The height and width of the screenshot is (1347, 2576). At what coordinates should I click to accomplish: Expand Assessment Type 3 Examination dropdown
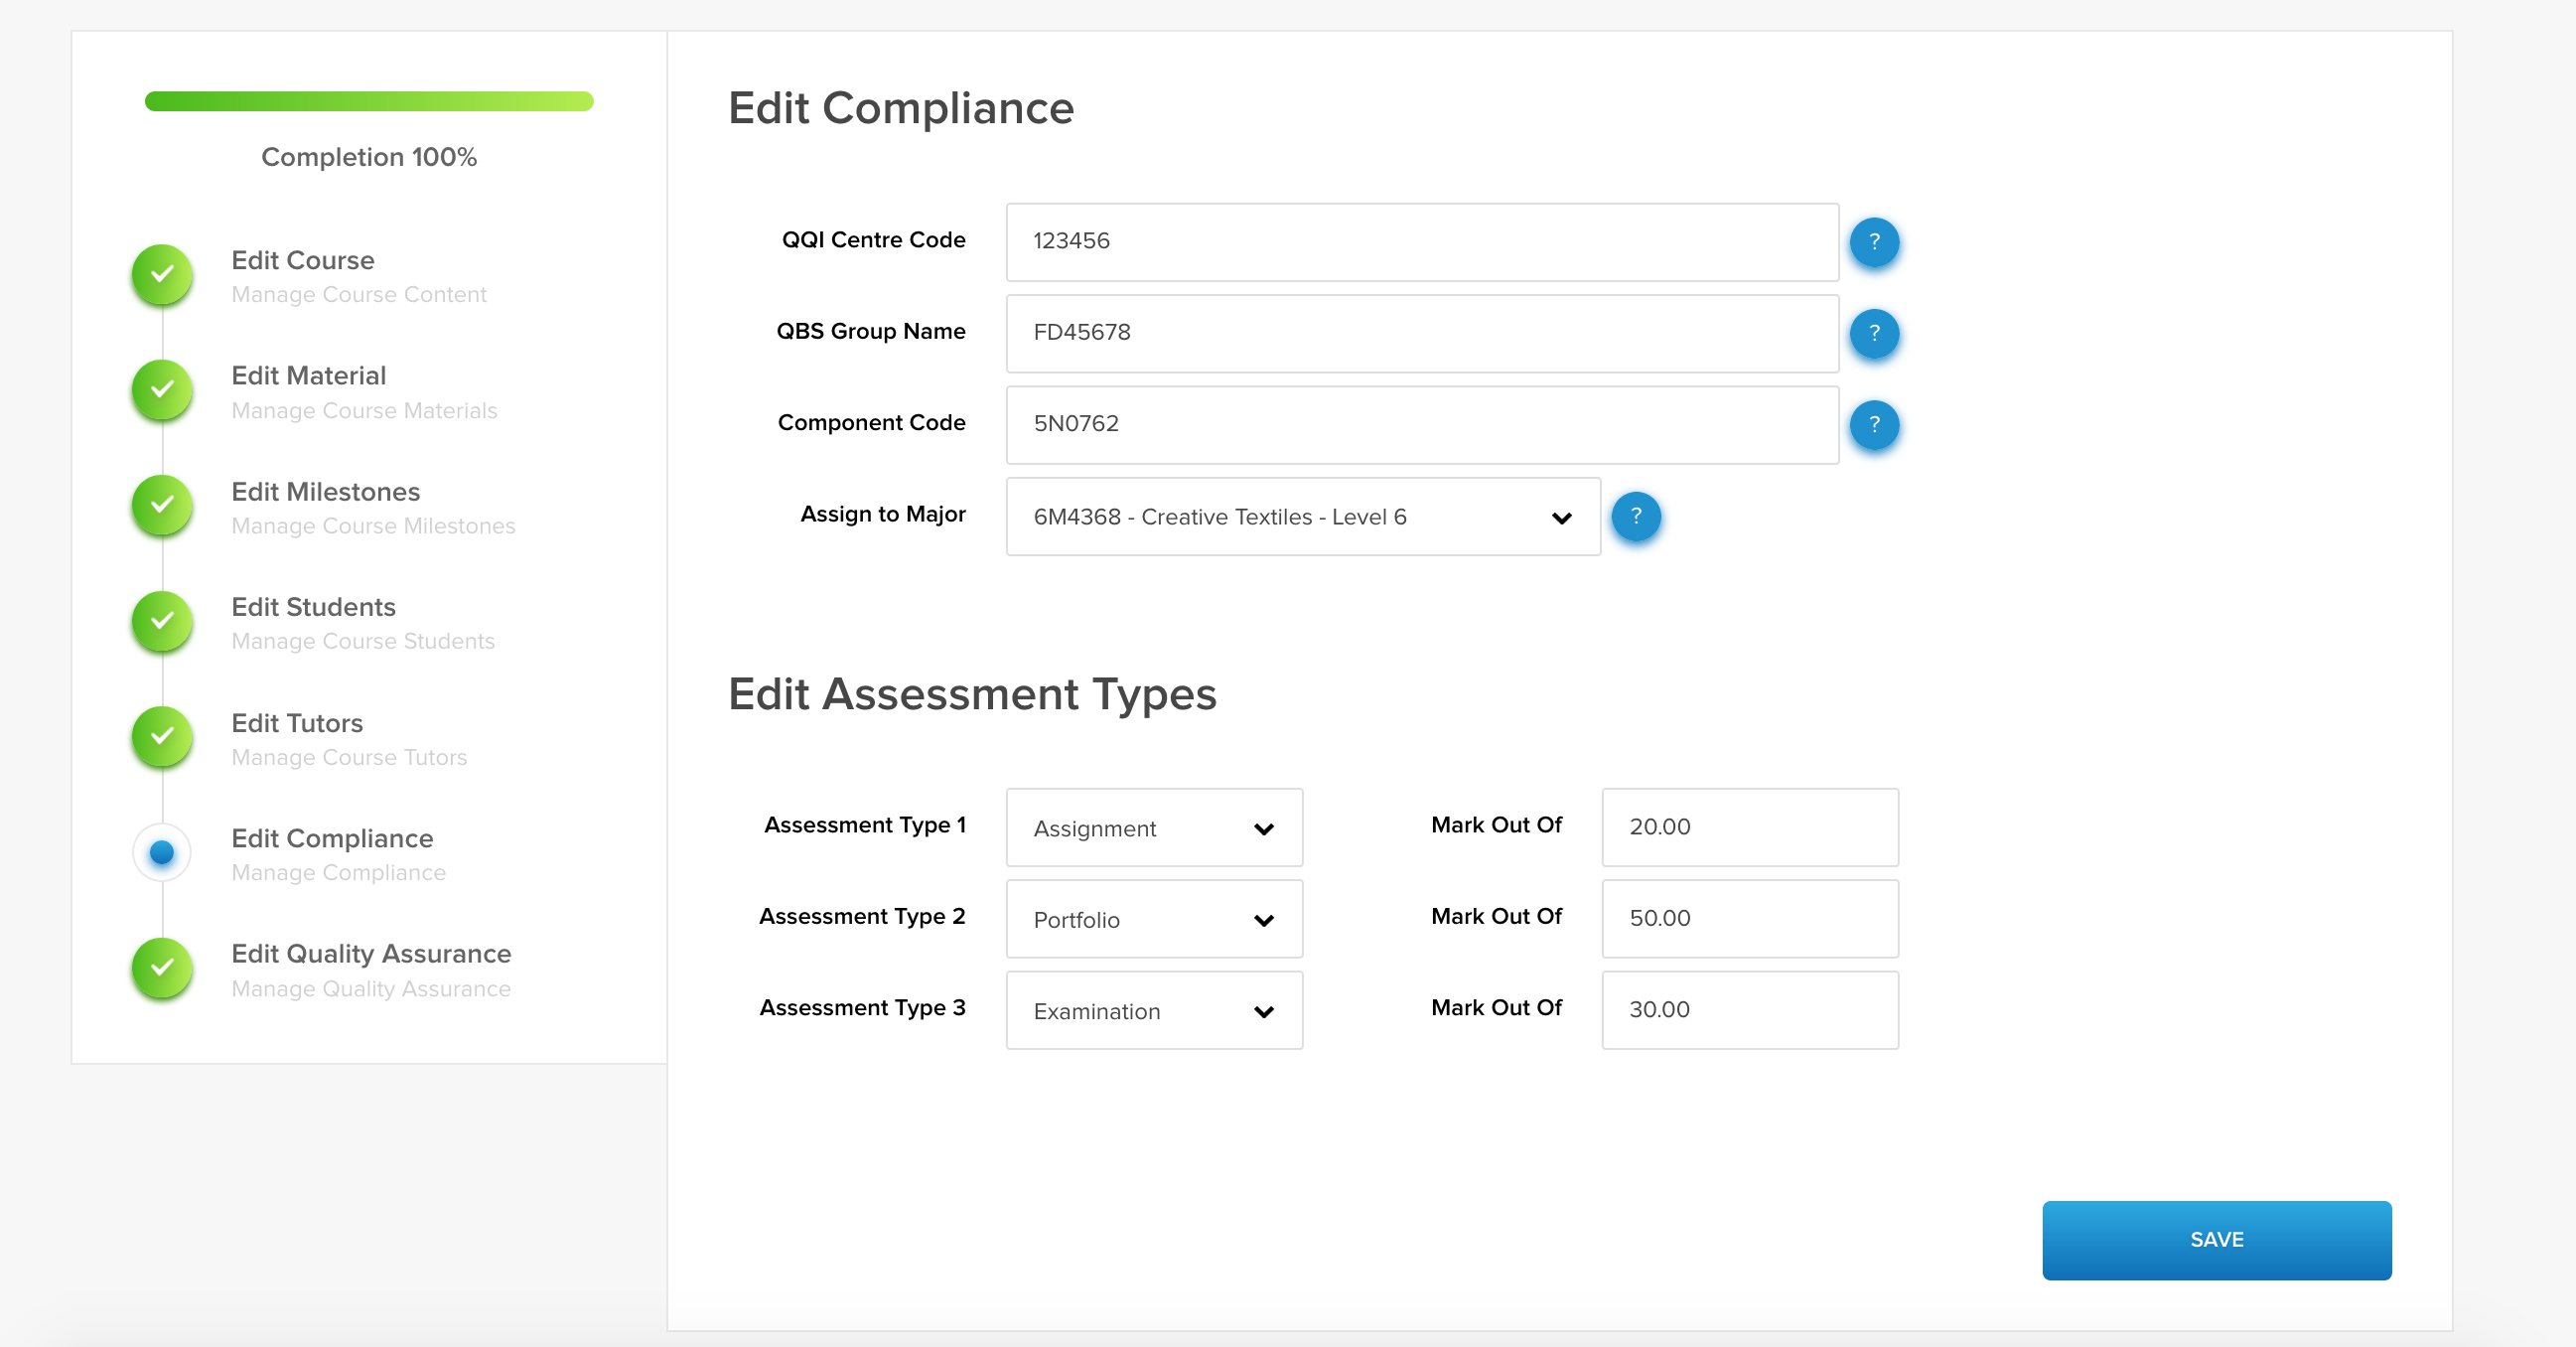[x=1153, y=1011]
